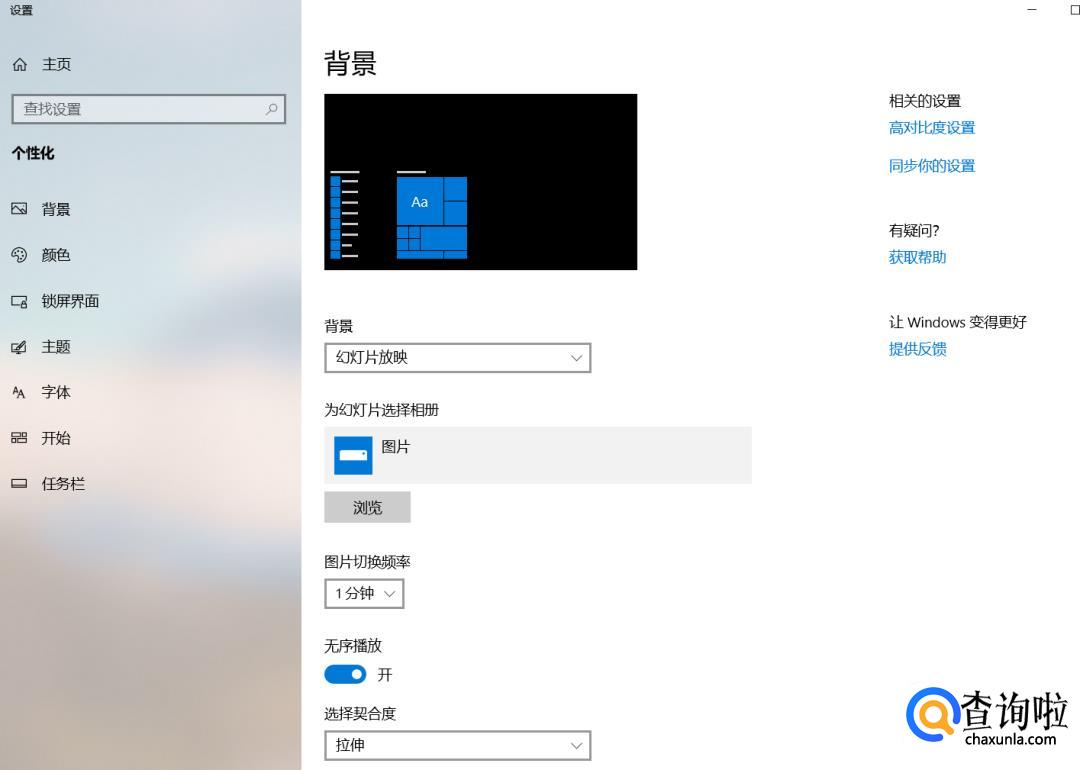Screen dimensions: 1080x770
Task: Click the brush icon beside 主题
Action: [x=19, y=347]
